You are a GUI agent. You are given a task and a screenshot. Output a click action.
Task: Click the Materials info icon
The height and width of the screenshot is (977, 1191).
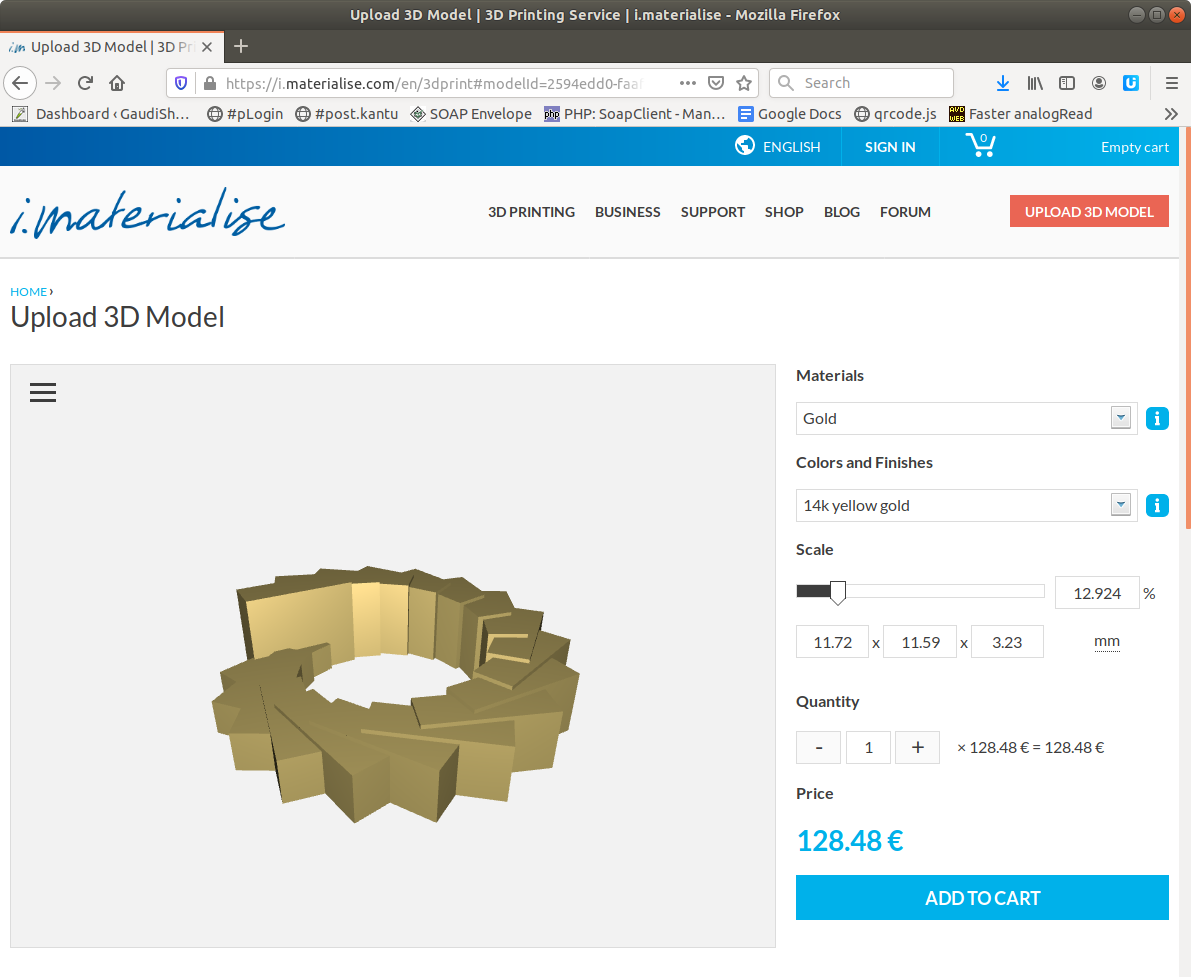pyautogui.click(x=1157, y=419)
